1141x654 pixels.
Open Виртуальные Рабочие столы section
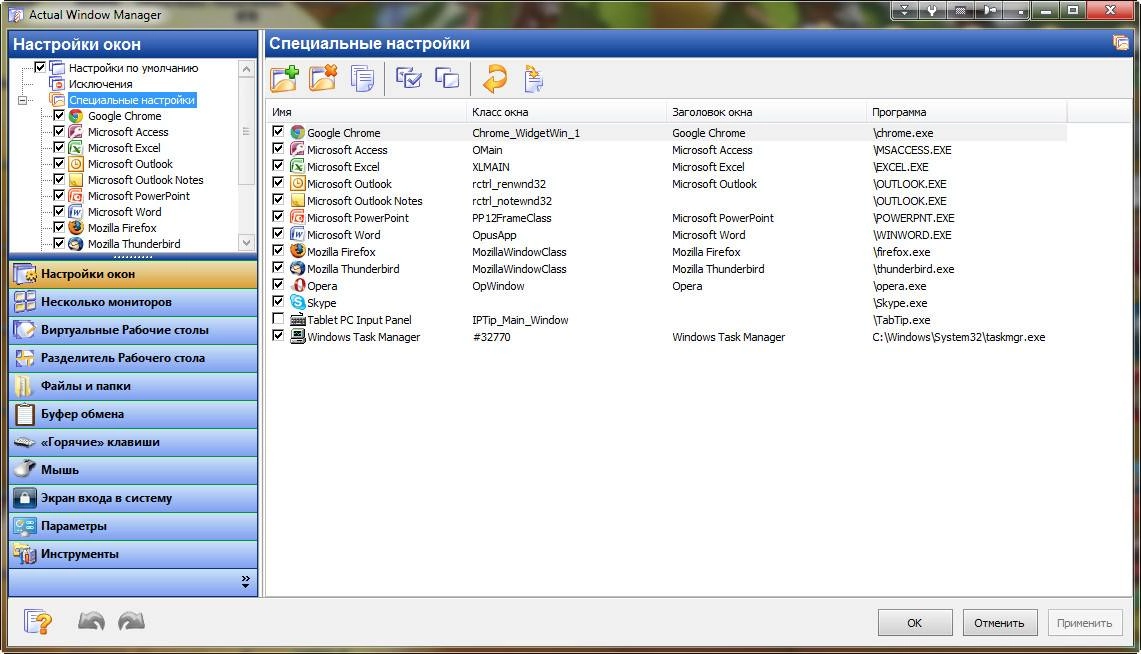tap(133, 330)
